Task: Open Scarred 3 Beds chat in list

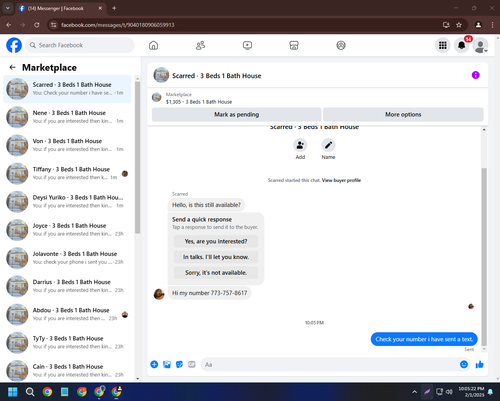Action: (67, 89)
